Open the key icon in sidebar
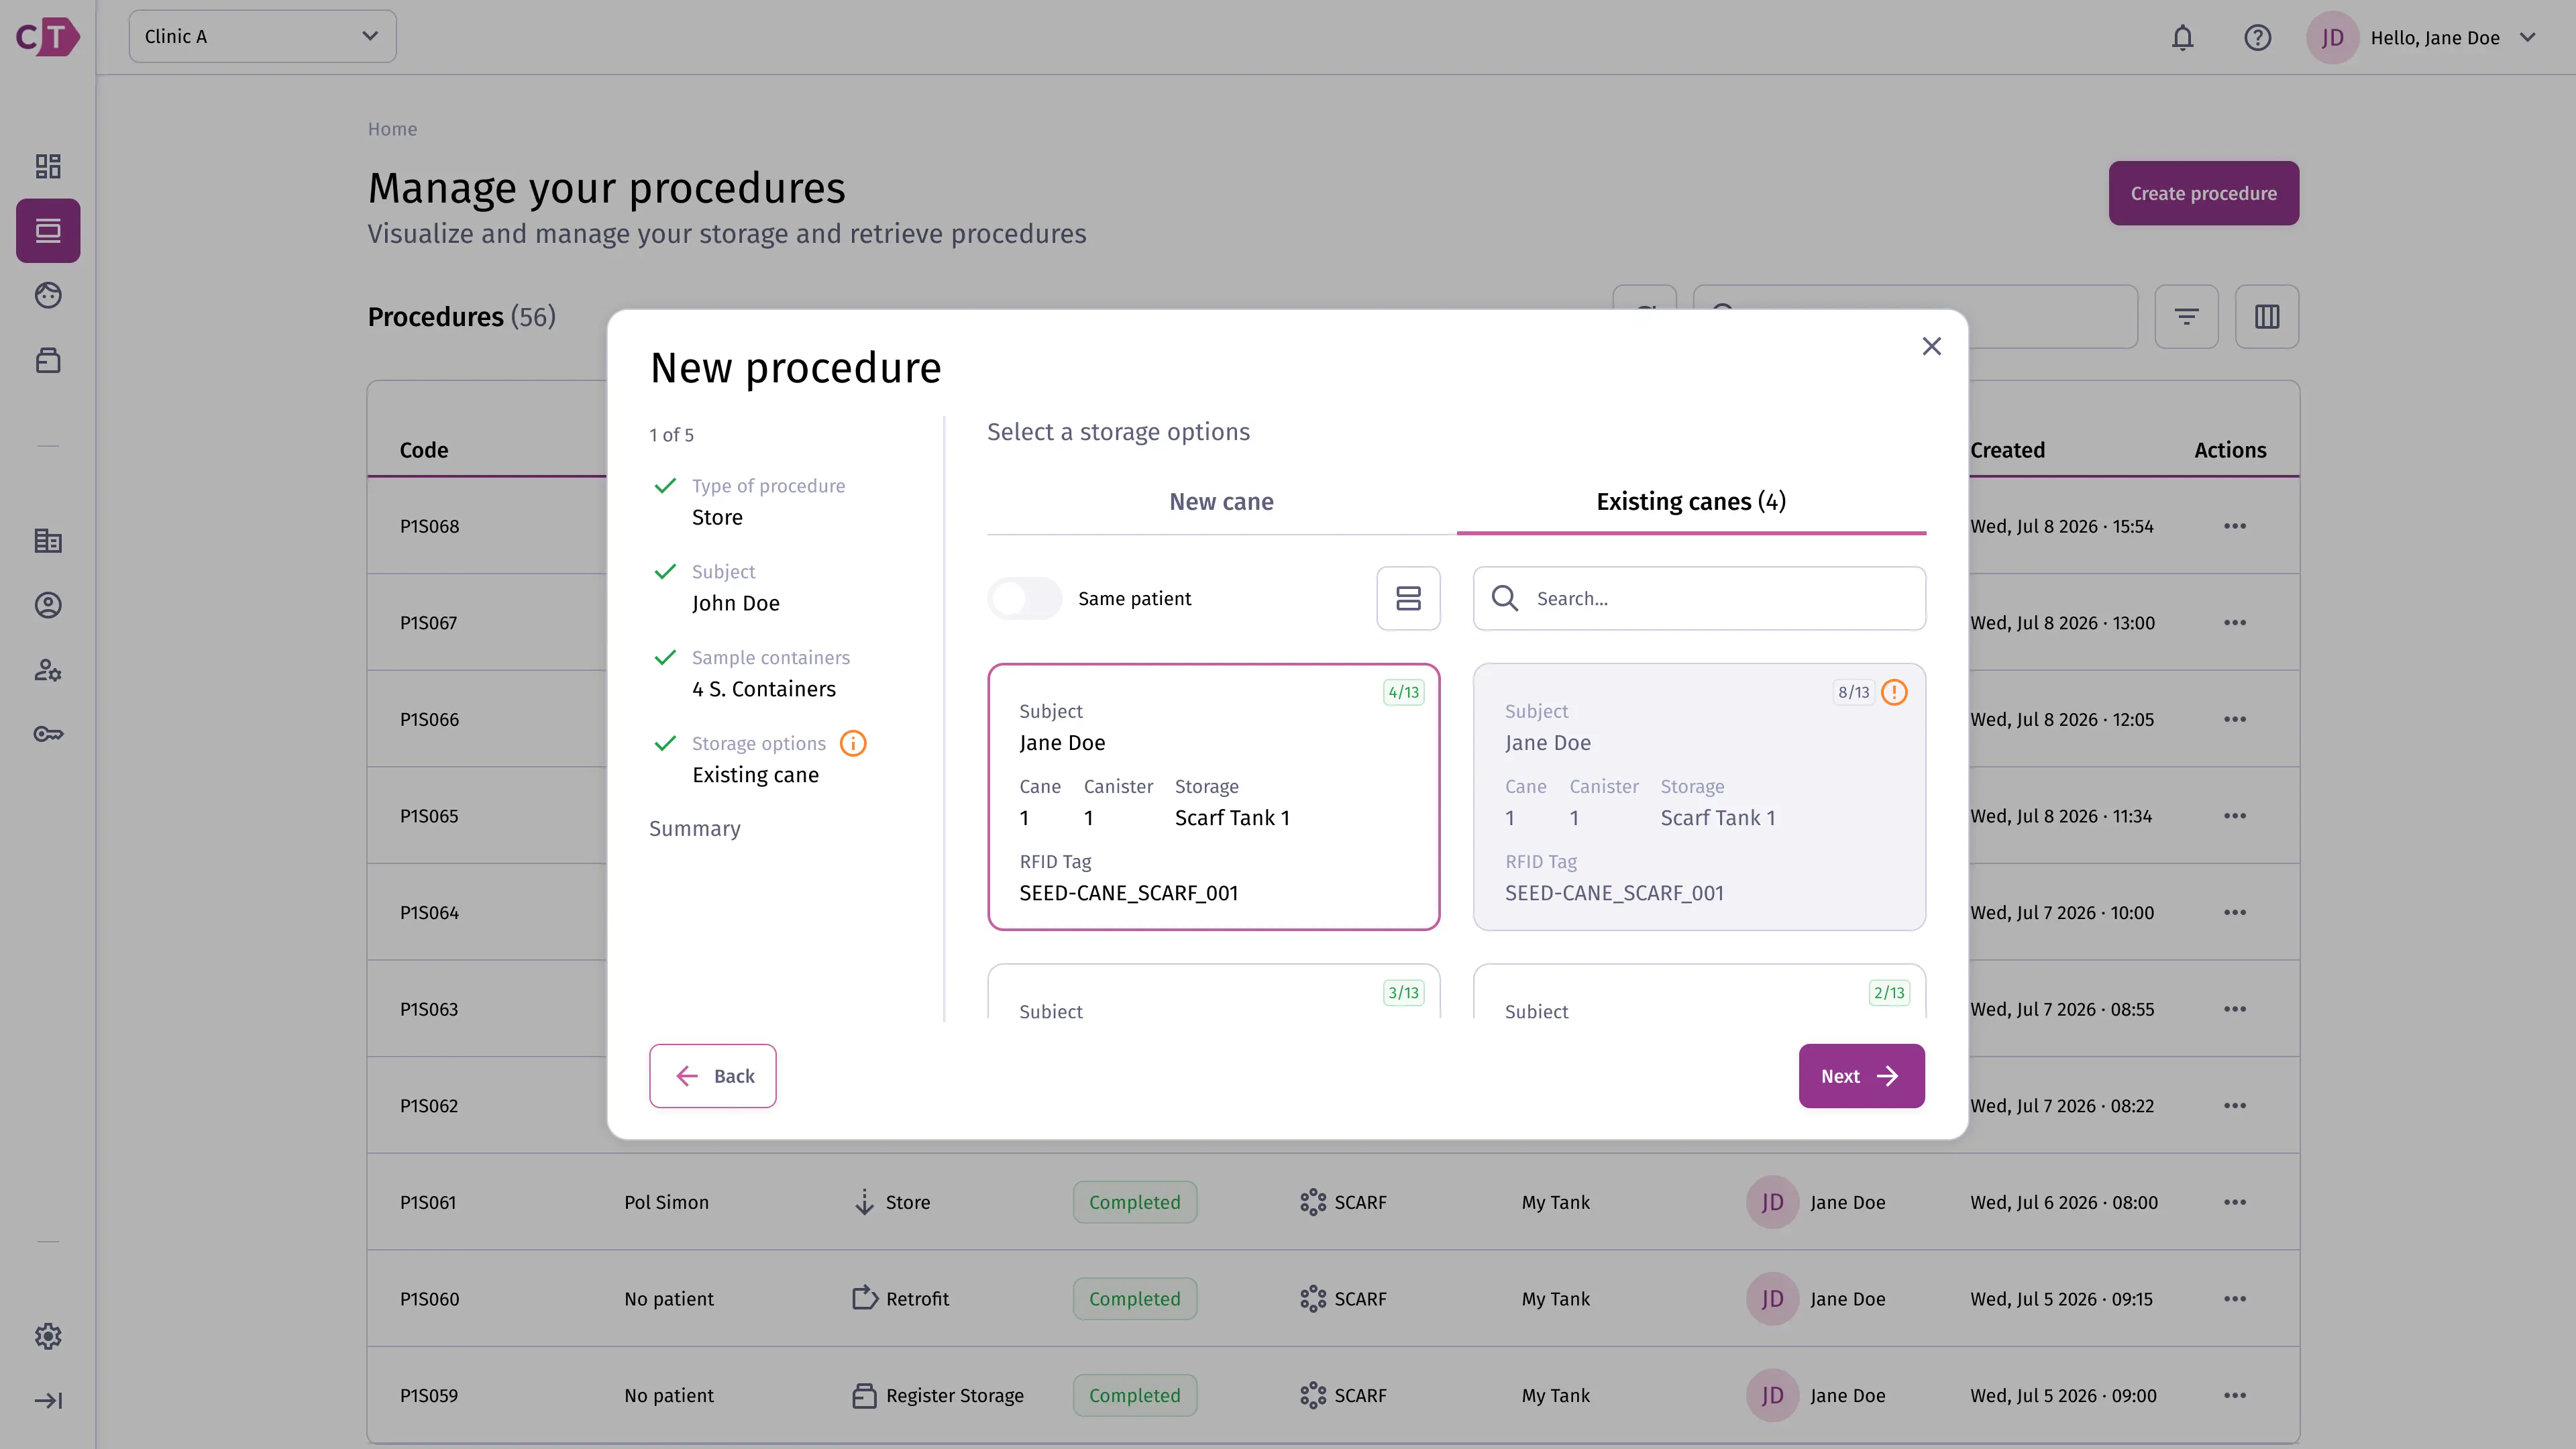 tap(48, 734)
